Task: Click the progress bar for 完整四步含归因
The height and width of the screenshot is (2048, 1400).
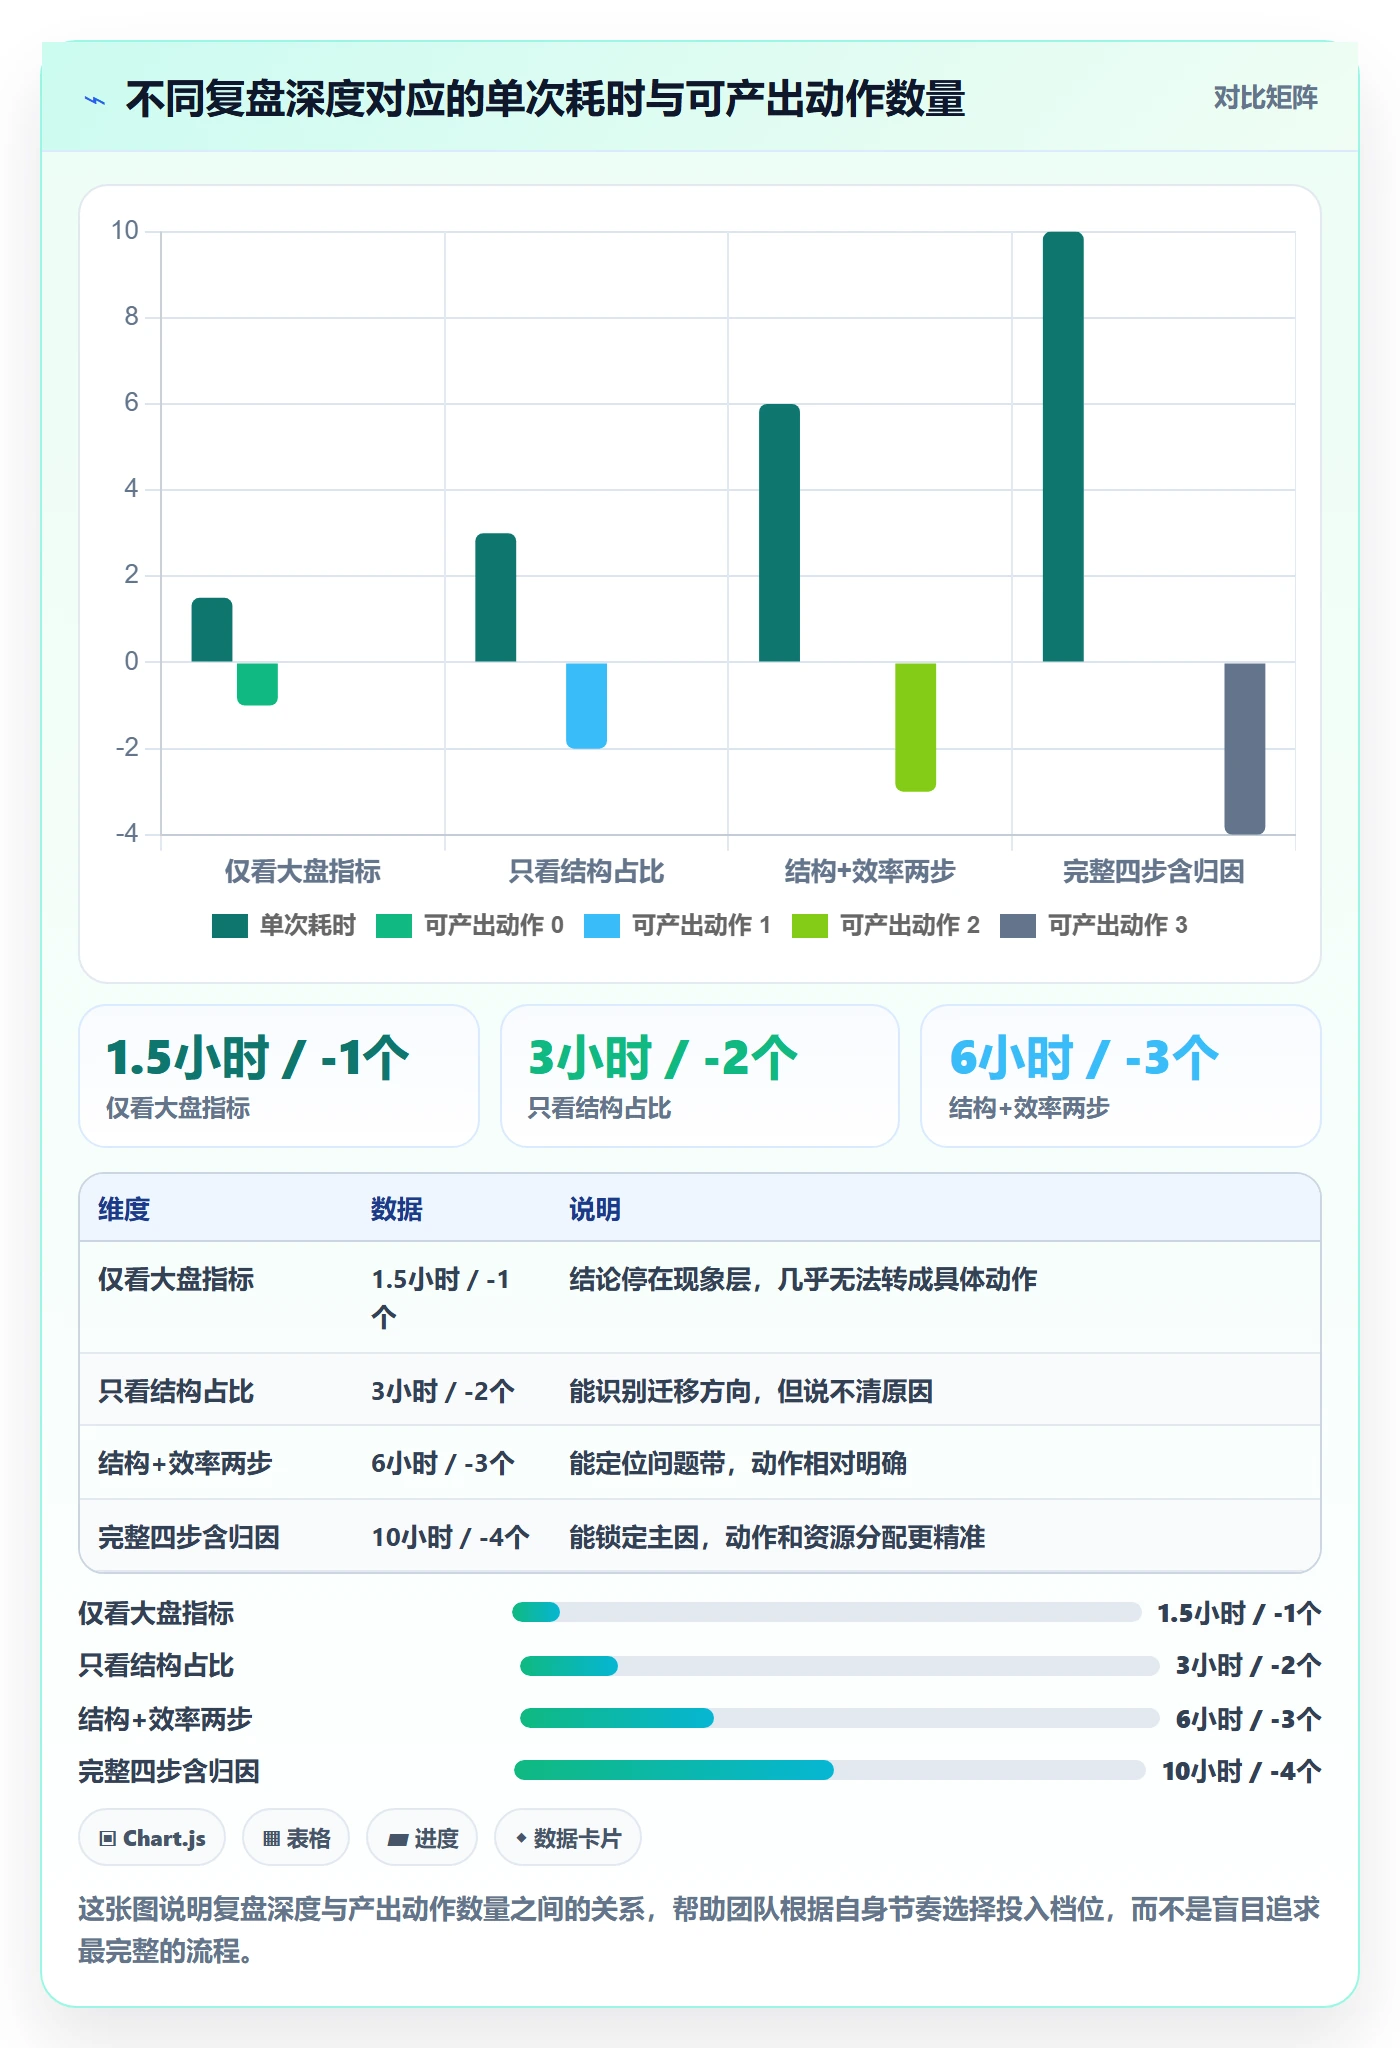Action: (829, 1770)
